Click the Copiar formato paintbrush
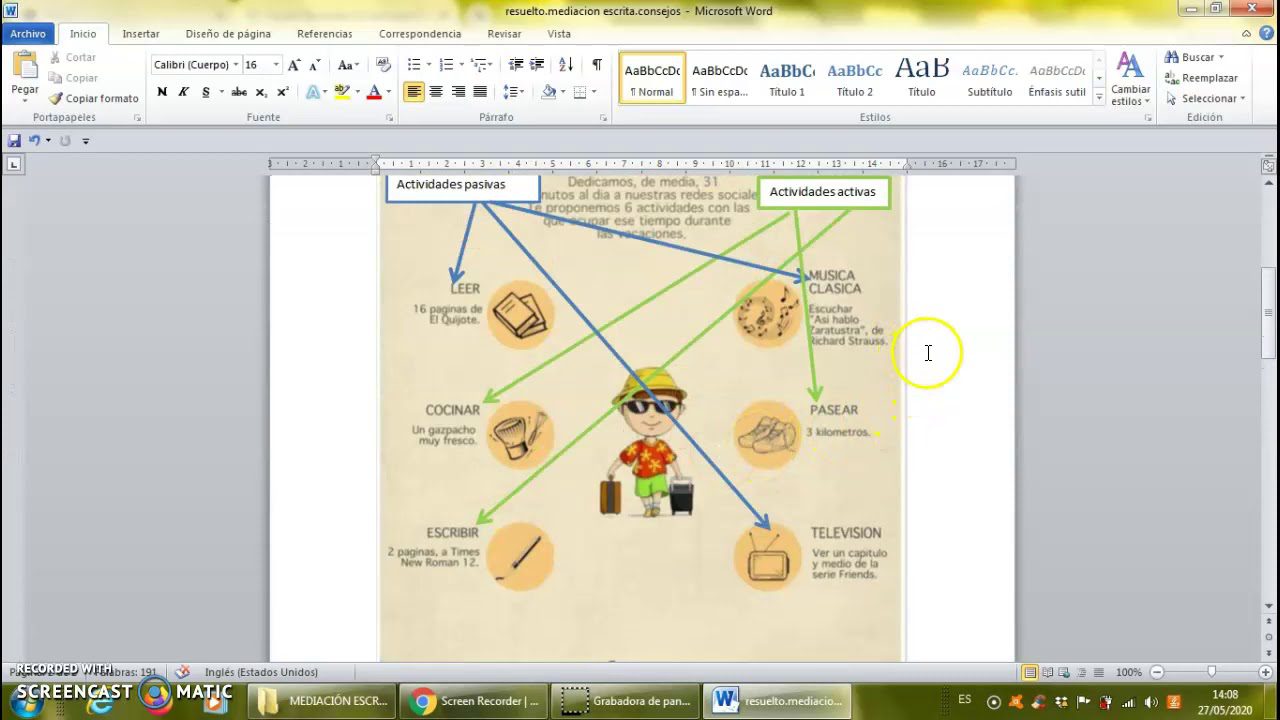 94,98
